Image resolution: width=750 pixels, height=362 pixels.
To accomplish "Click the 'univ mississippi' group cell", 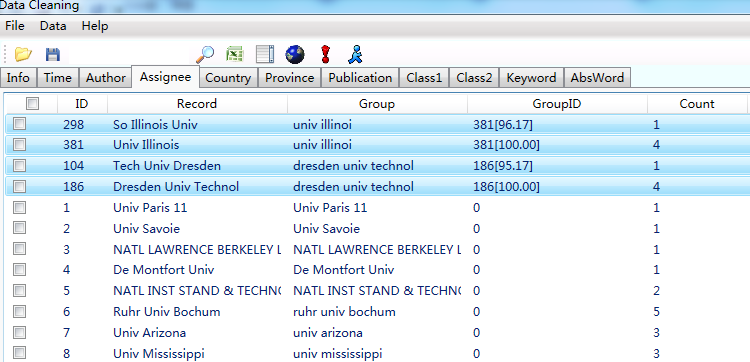I will tap(338, 354).
